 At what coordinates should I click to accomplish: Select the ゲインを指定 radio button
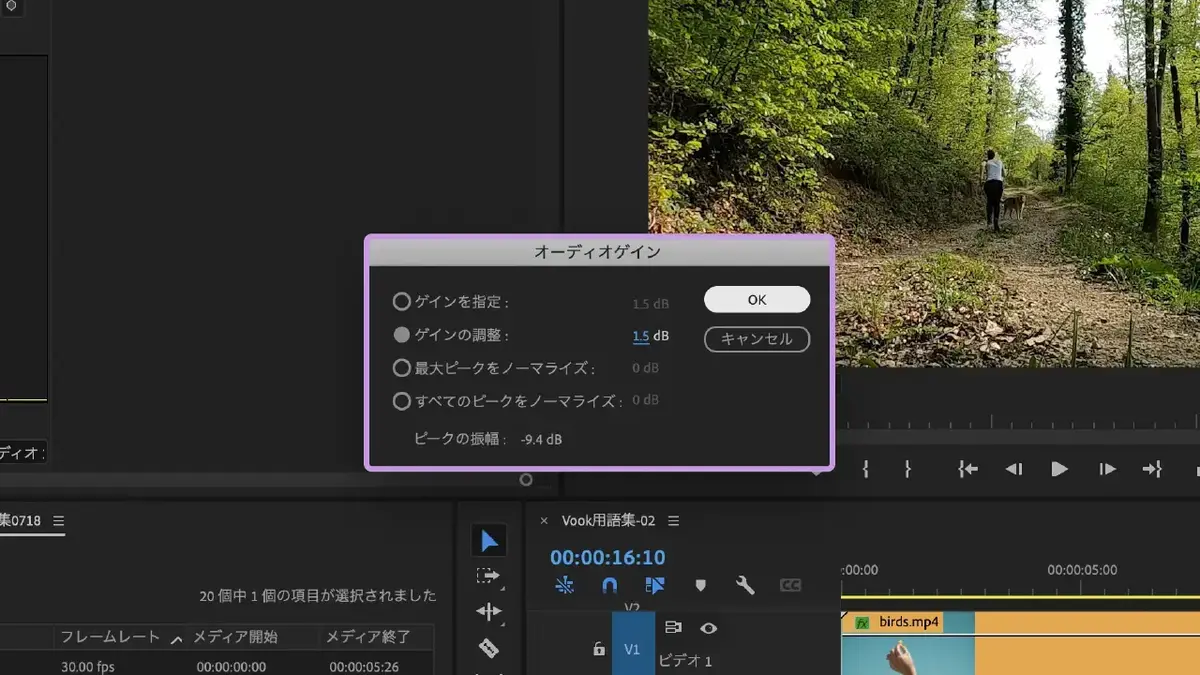click(401, 301)
